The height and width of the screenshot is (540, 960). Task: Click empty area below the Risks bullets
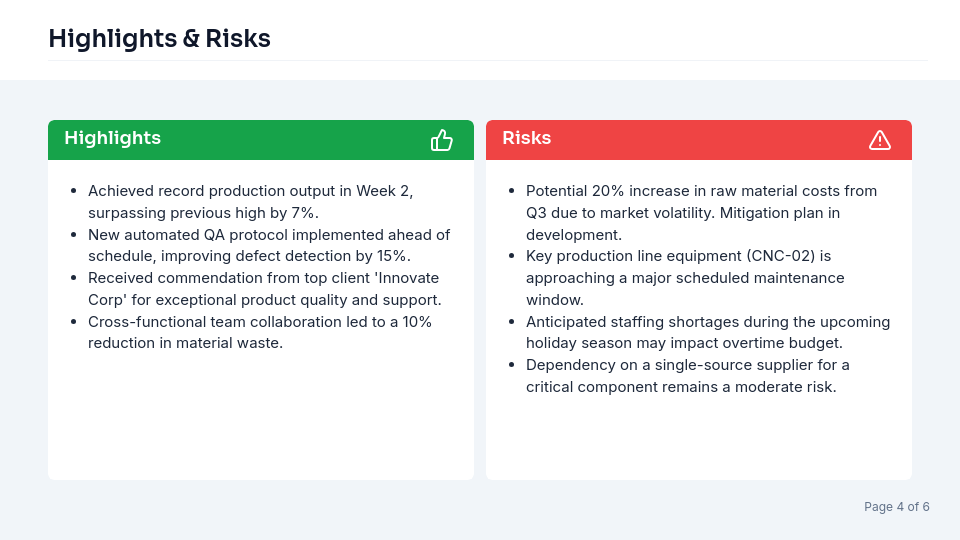click(x=698, y=440)
